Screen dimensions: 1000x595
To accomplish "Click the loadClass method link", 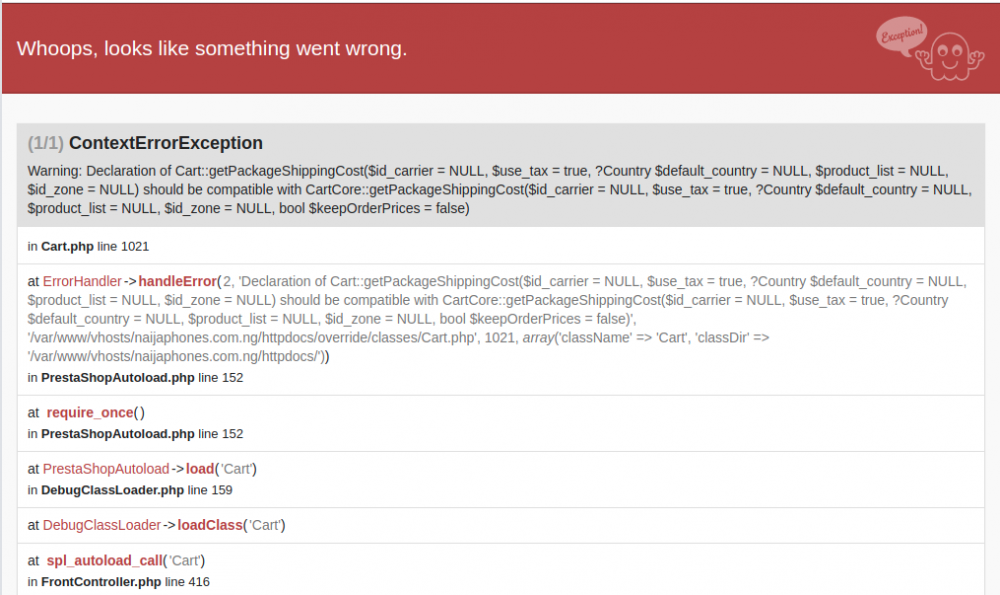I will [x=210, y=525].
